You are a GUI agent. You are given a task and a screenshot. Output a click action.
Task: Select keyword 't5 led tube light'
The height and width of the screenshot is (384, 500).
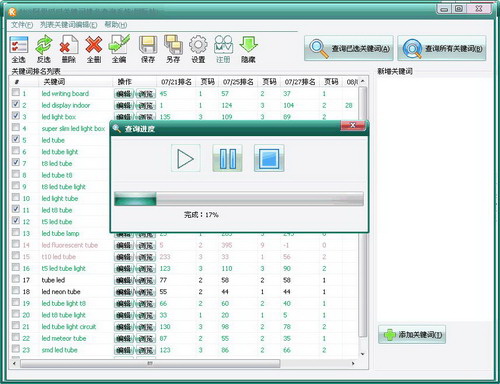point(64,269)
